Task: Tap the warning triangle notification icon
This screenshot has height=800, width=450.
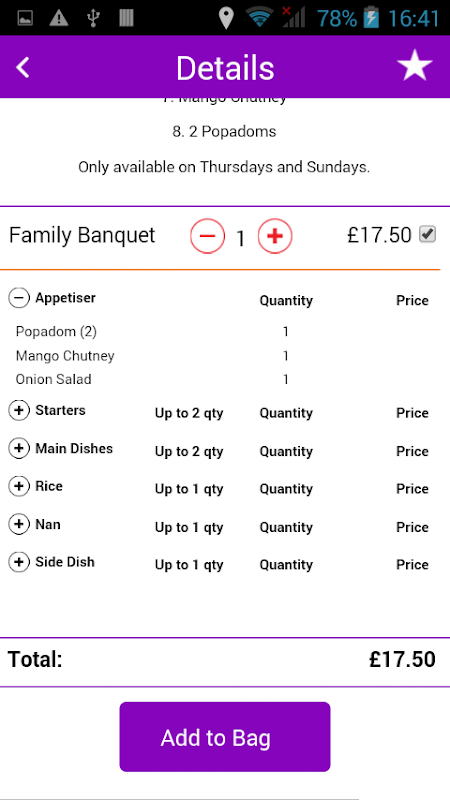Action: [x=59, y=18]
